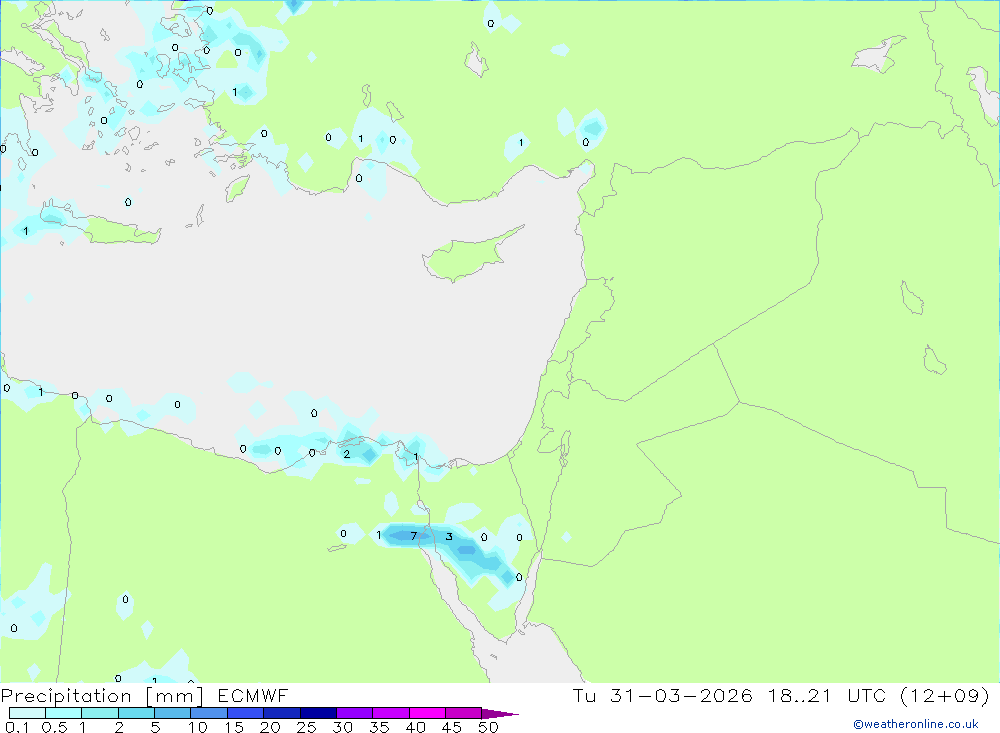Screen dimensions: 1000x733
Task: Select the ECMWF model label
Action: pos(253,696)
